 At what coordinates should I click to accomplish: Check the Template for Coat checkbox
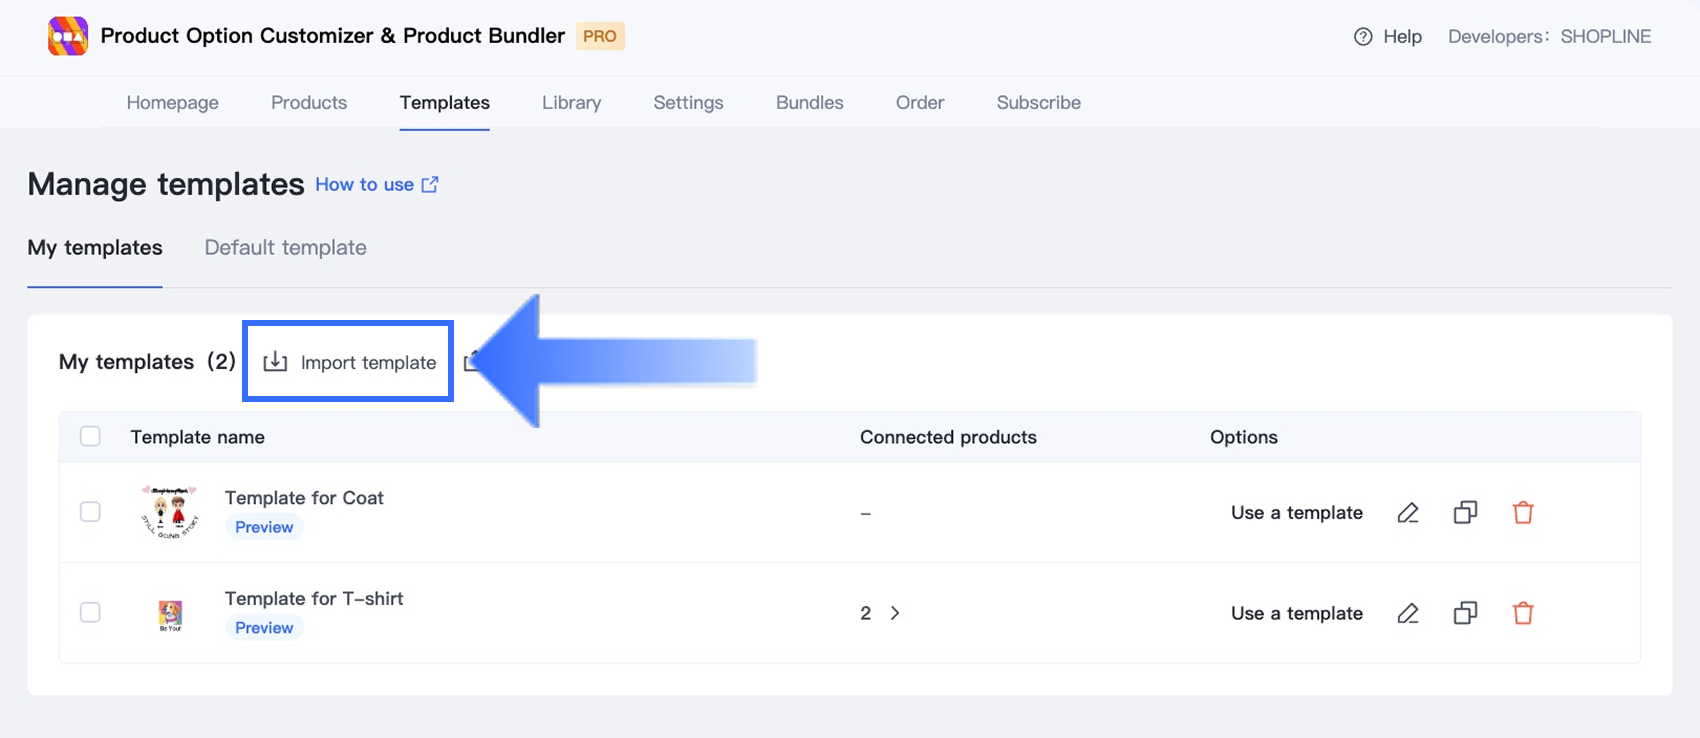click(x=90, y=512)
